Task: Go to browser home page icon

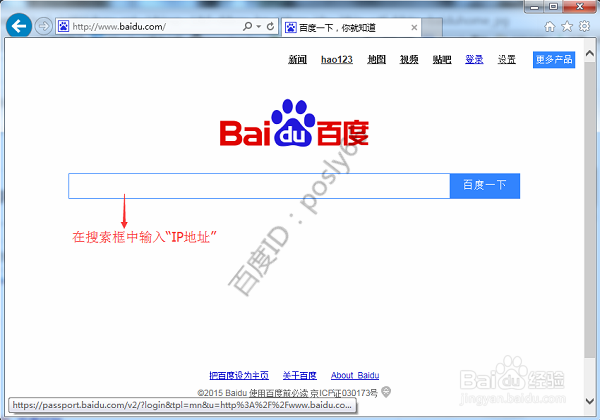Action: (x=549, y=26)
